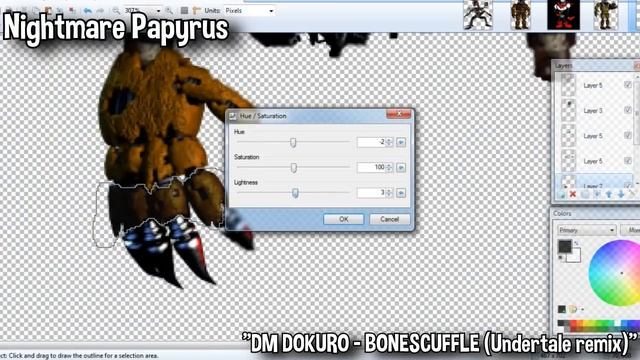Click the Redo arrow icon

point(100,11)
